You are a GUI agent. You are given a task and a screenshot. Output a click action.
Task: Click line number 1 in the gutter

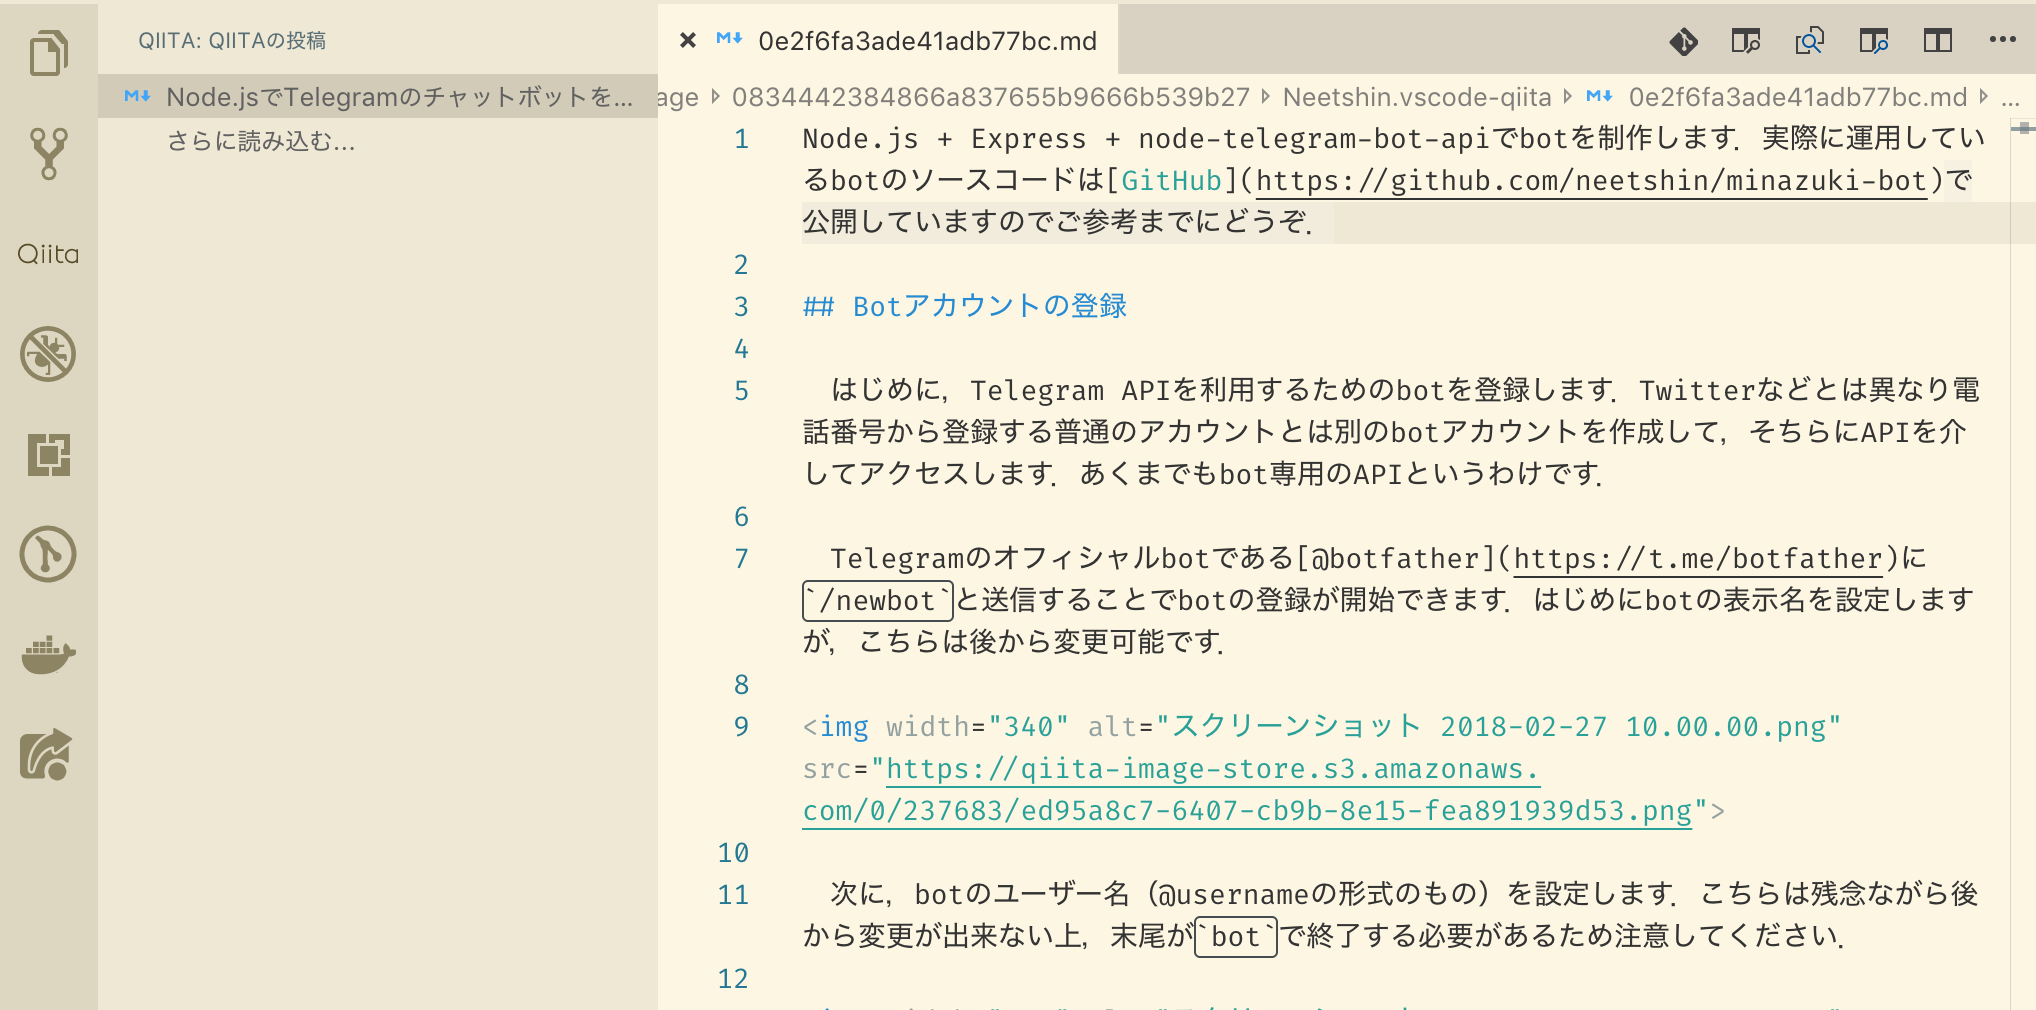coord(741,139)
